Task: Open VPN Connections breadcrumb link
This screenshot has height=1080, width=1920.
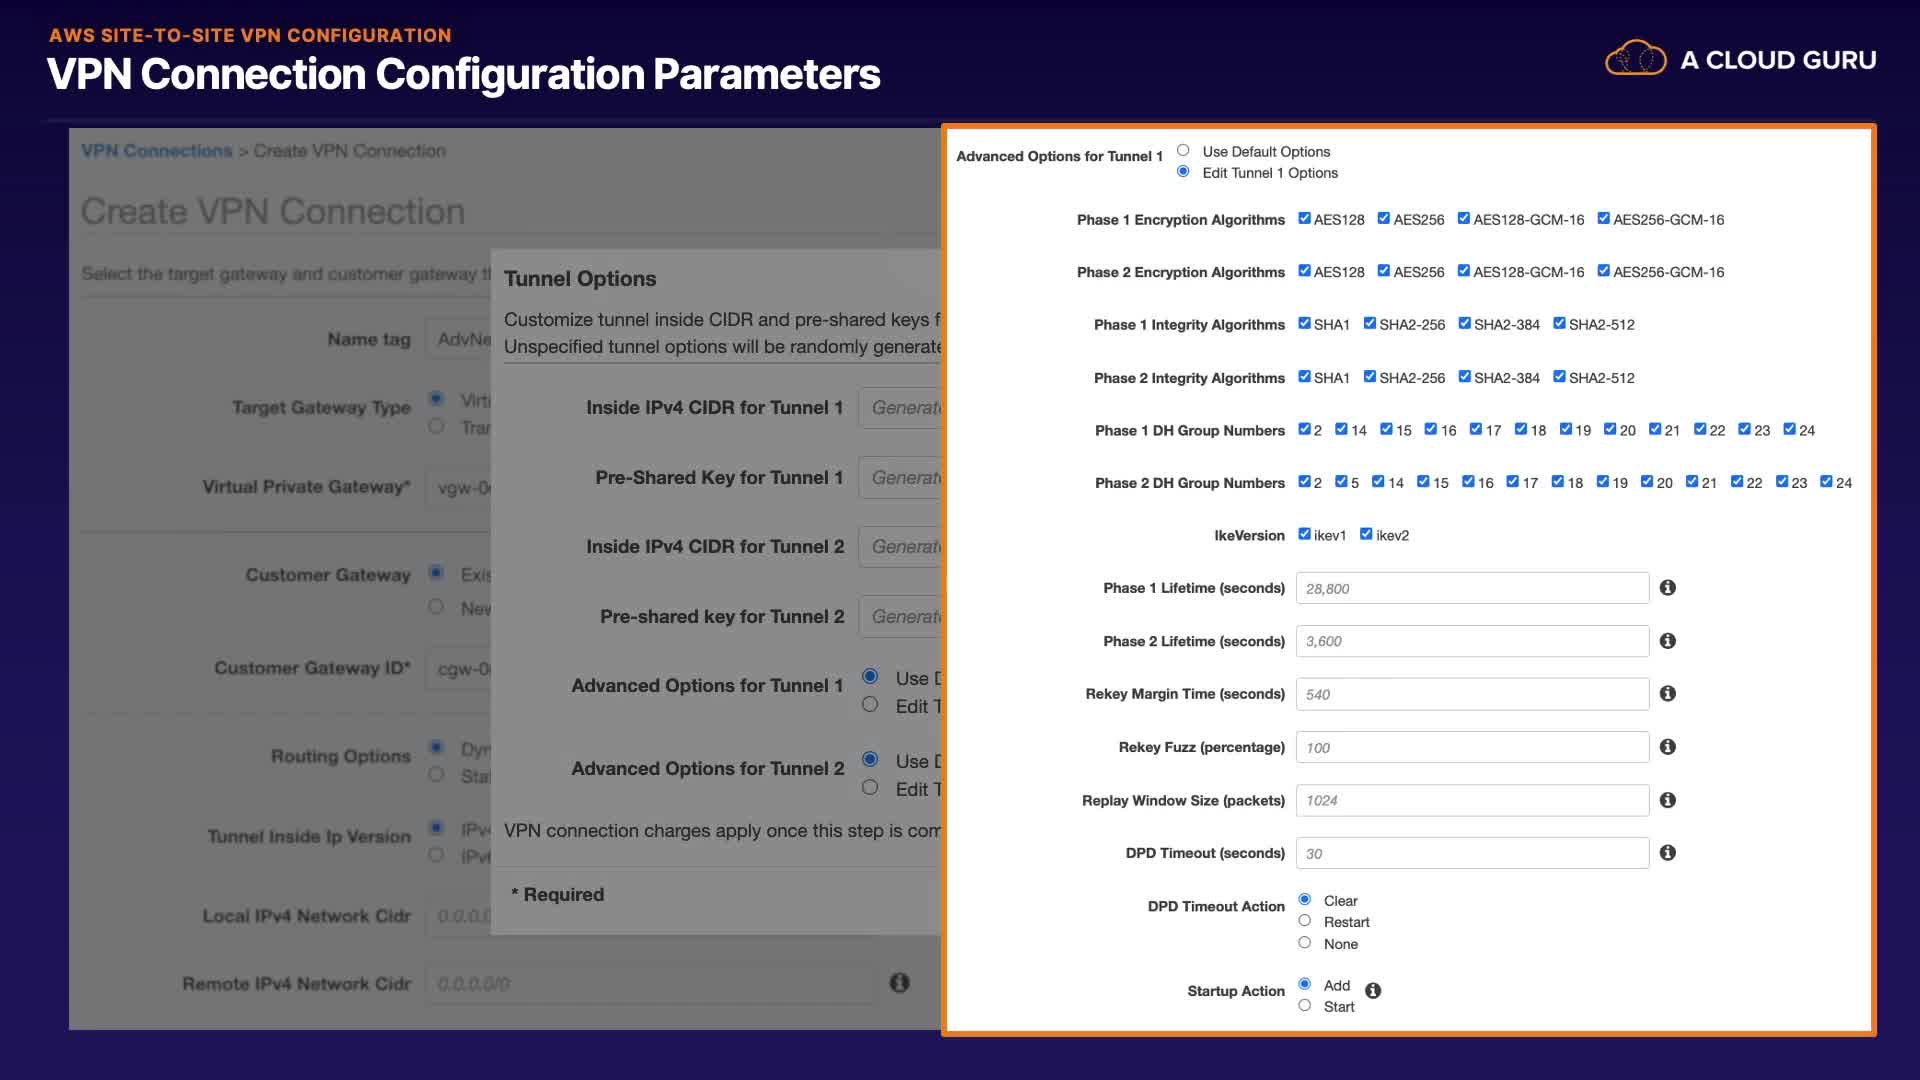Action: 156,151
